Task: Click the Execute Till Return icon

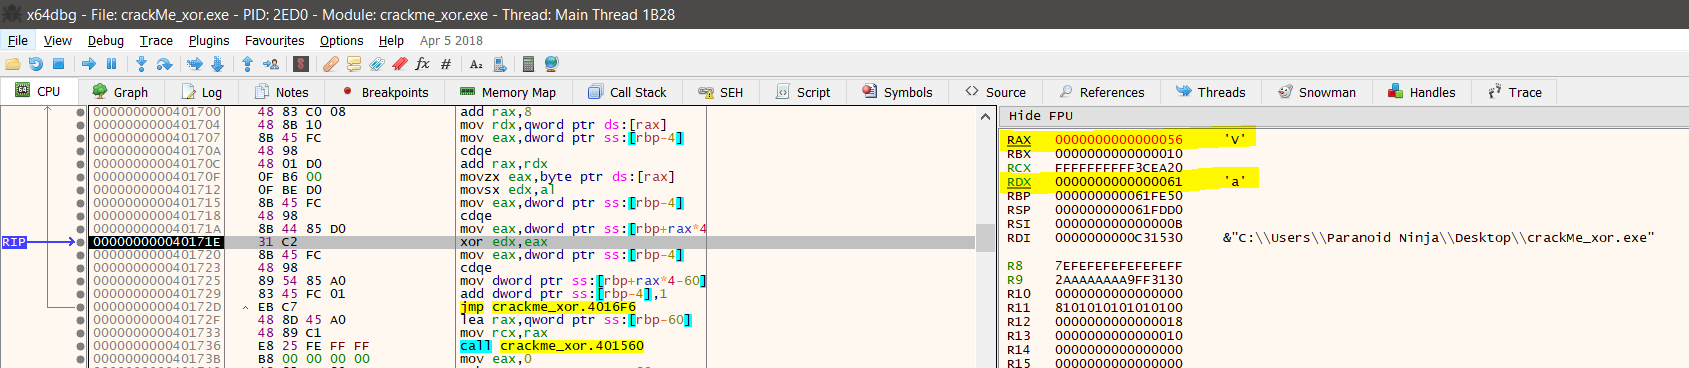Action: [247, 64]
